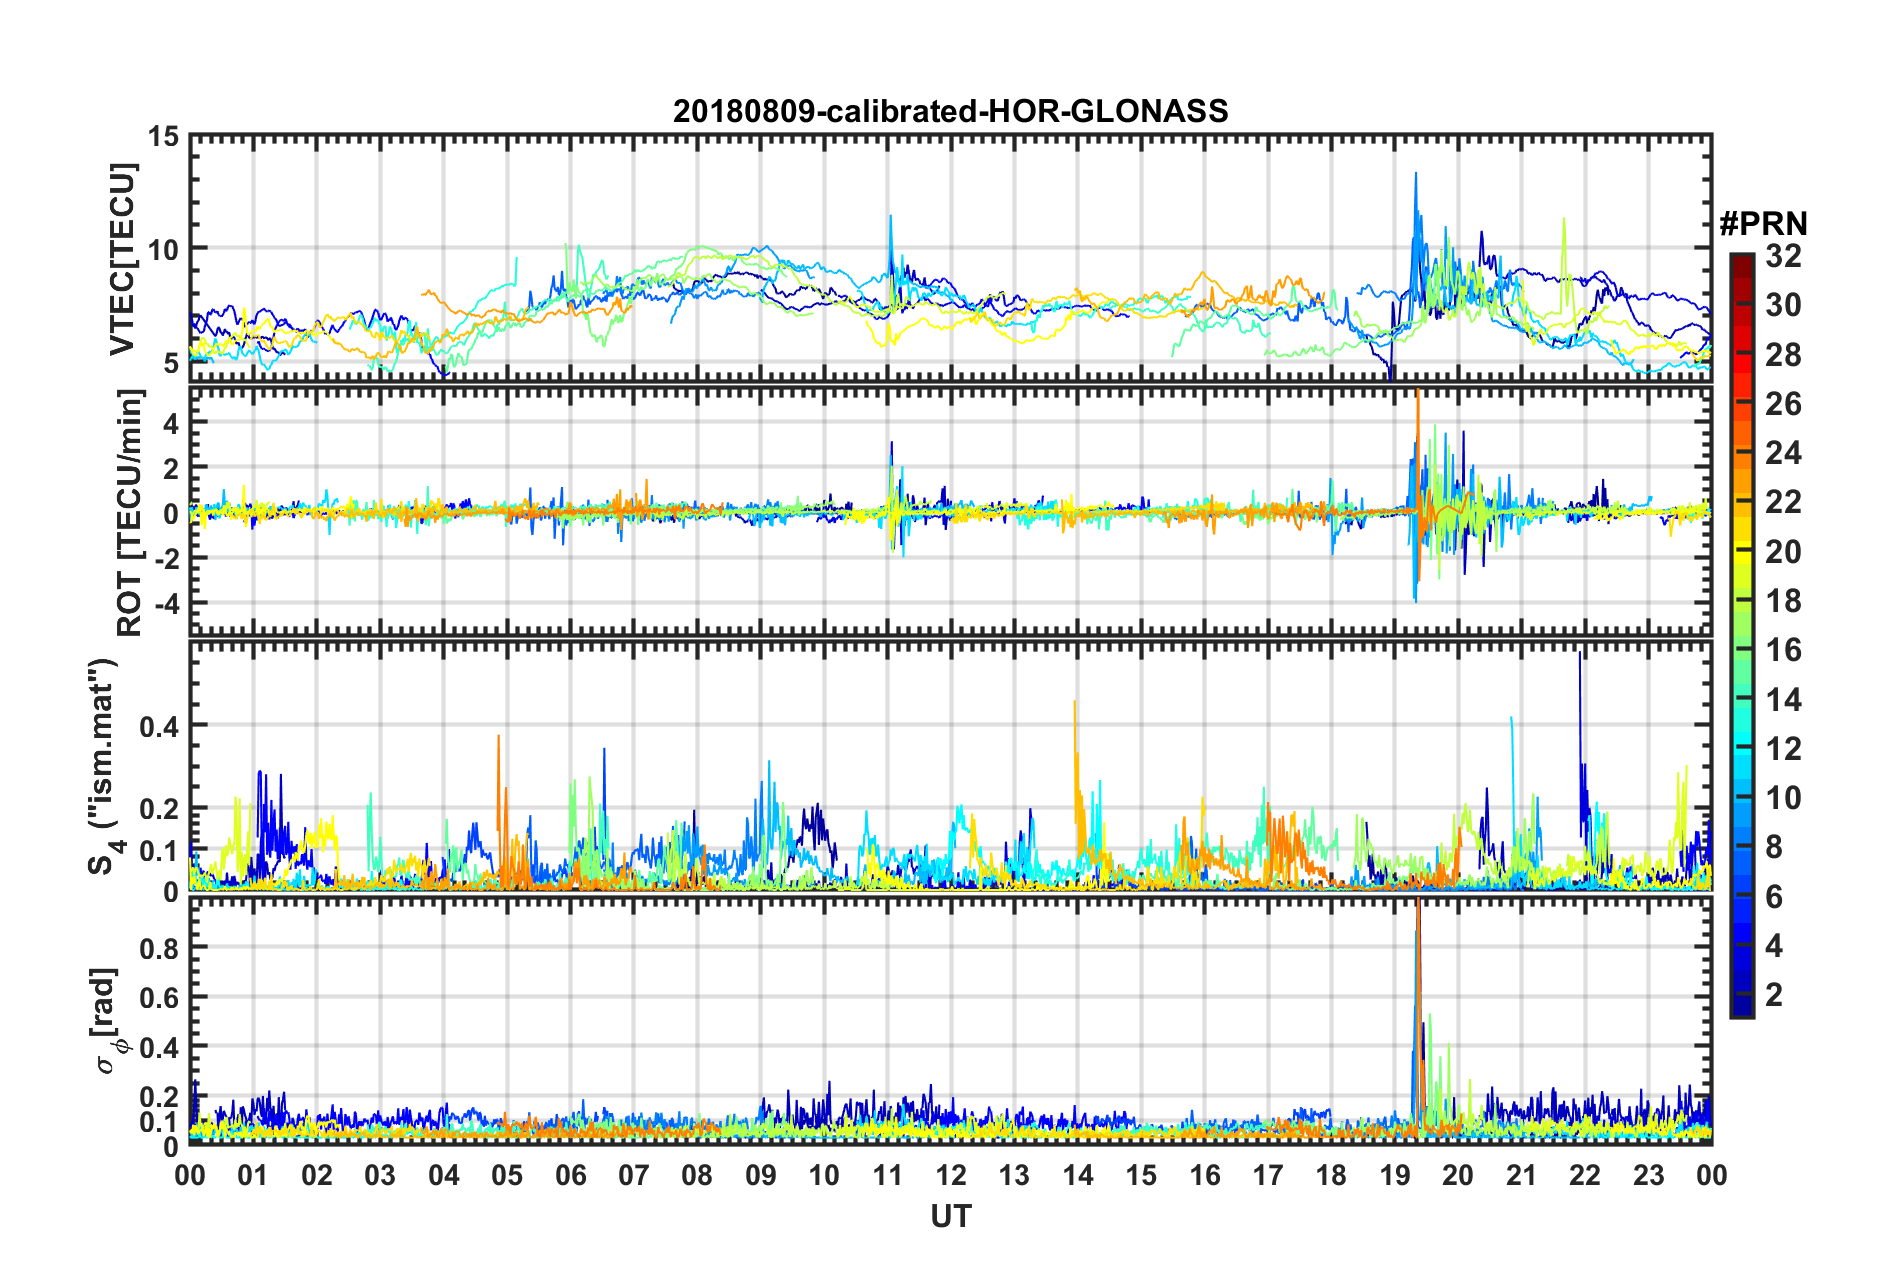This screenshot has width=1902, height=1272.
Task: Click the UT axis hour label "11"
Action: [888, 1175]
